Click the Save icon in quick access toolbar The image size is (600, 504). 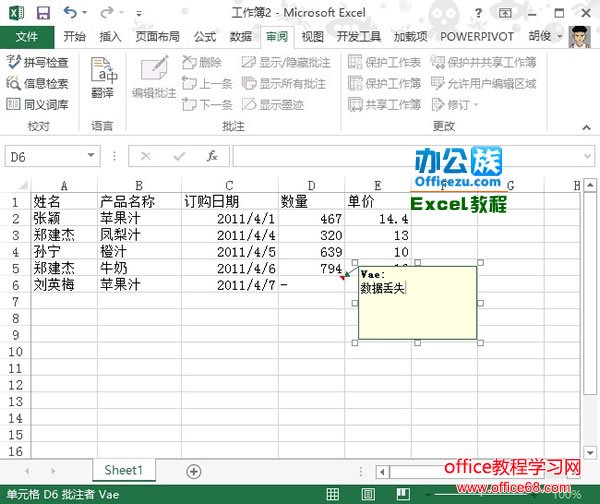43,13
